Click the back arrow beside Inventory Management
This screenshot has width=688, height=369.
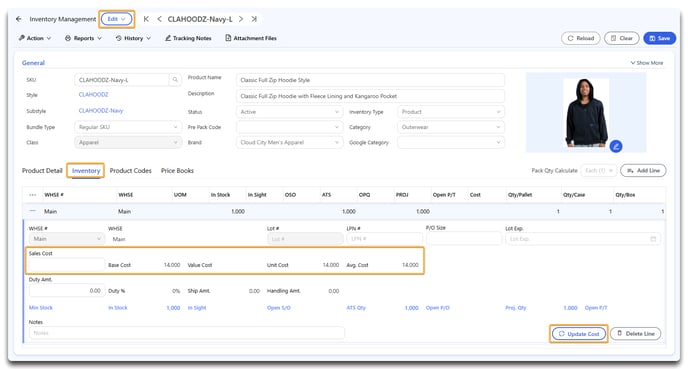tap(18, 19)
